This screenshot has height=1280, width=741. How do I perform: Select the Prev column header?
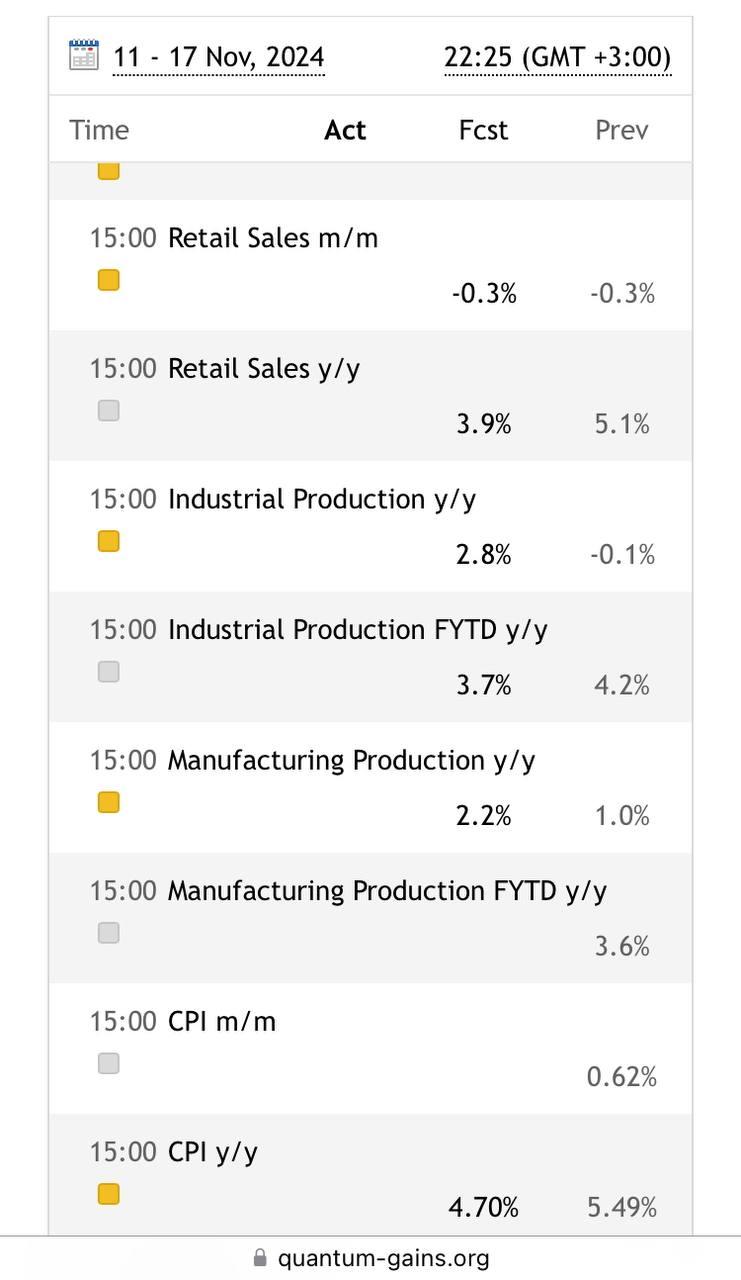[622, 130]
